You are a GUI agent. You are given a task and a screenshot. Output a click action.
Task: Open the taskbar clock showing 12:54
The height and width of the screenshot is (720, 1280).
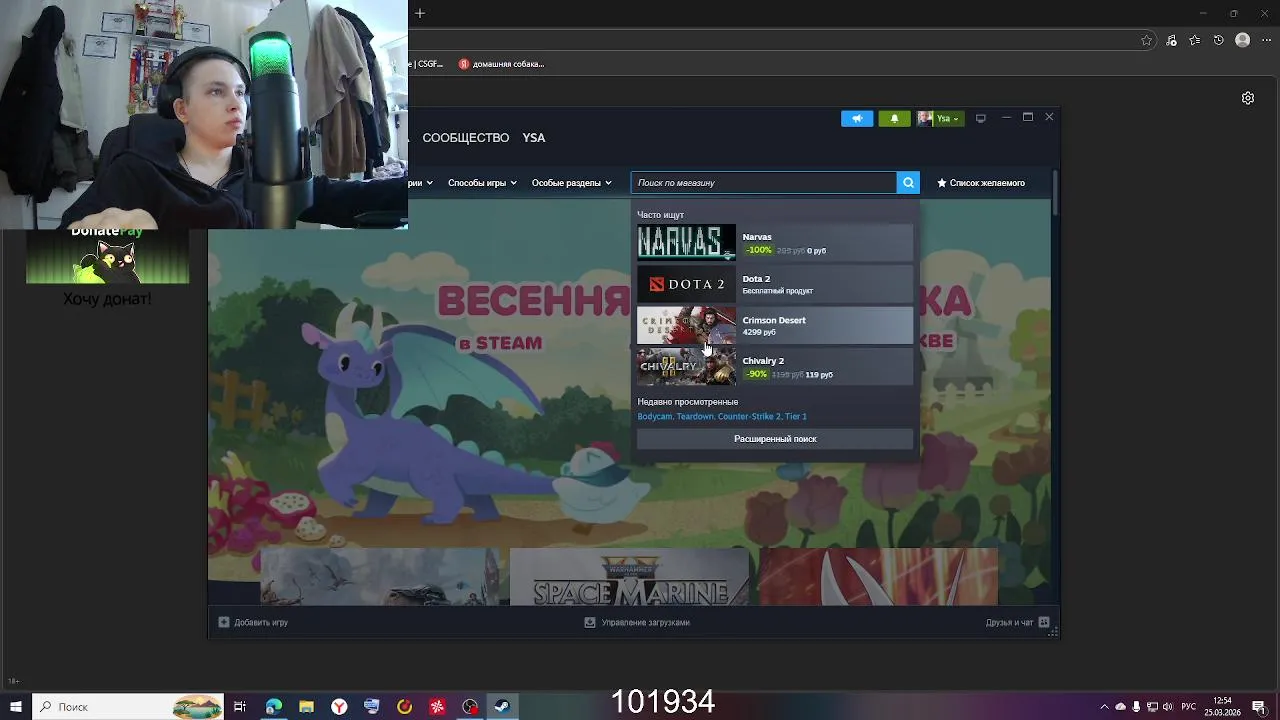(x=1222, y=707)
